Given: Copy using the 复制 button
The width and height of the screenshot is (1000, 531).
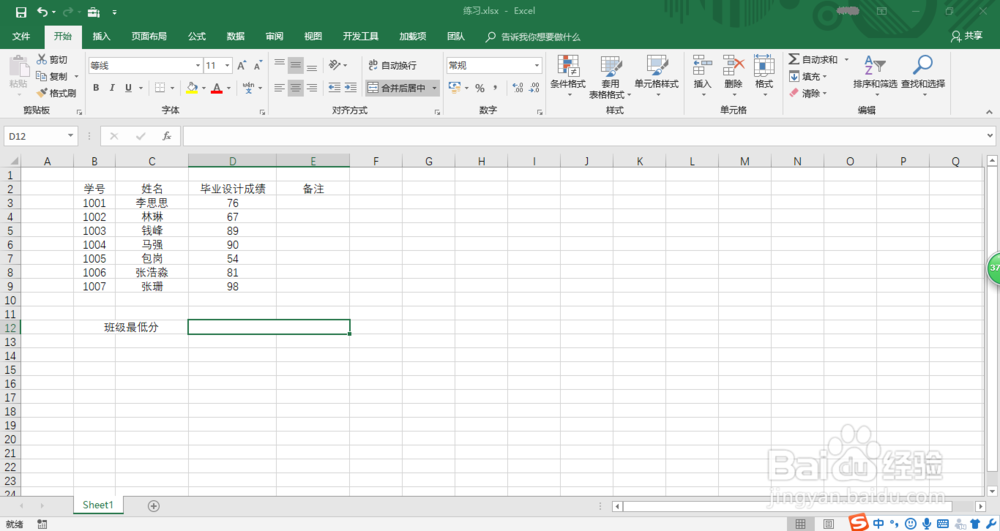Looking at the screenshot, I should (52, 76).
